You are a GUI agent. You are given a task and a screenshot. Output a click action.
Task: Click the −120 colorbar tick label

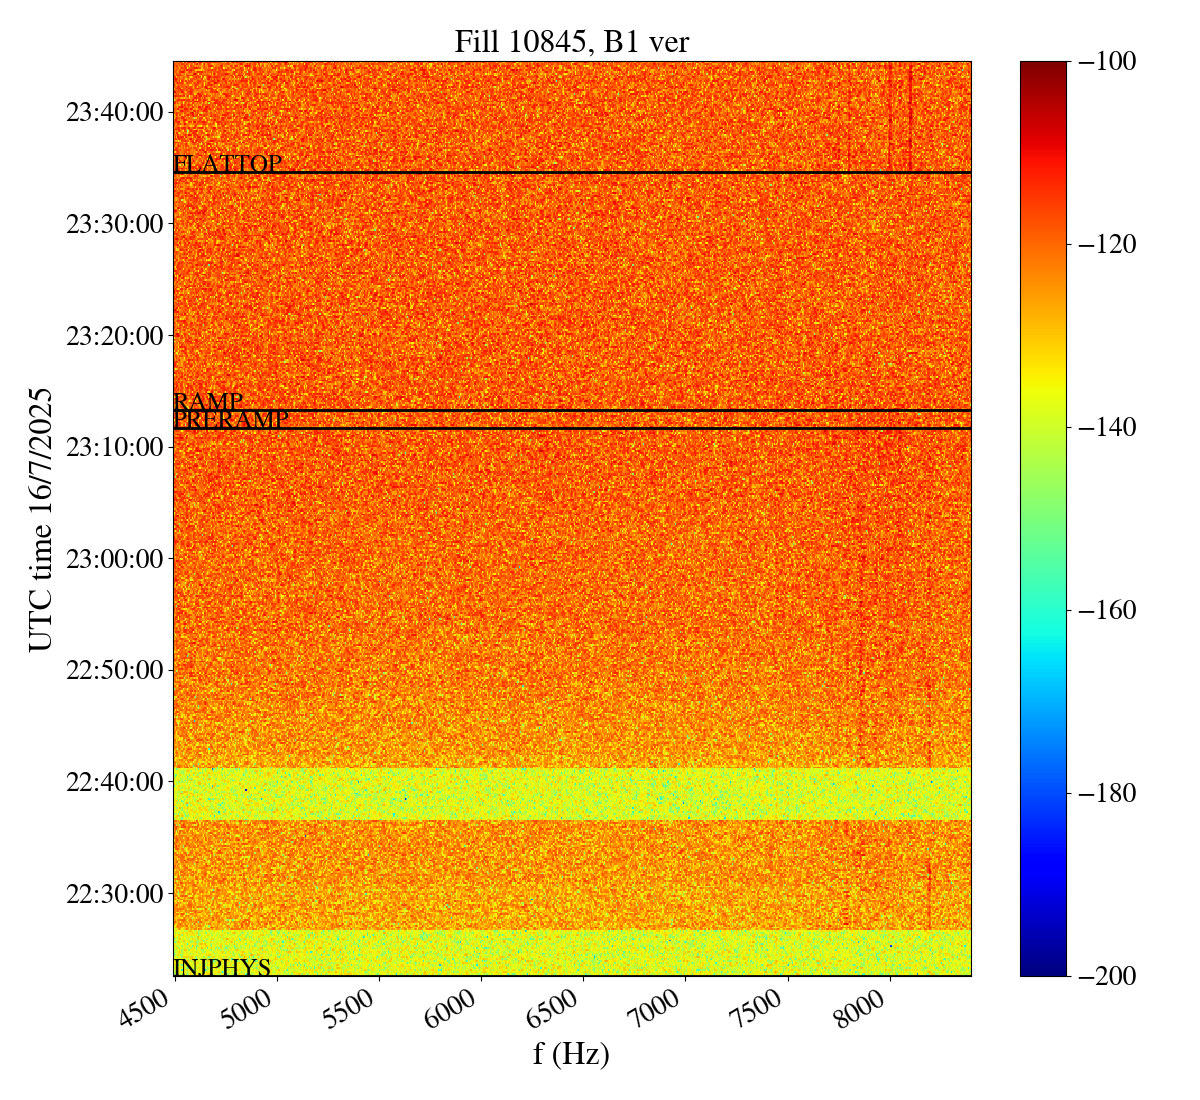(x=1108, y=244)
